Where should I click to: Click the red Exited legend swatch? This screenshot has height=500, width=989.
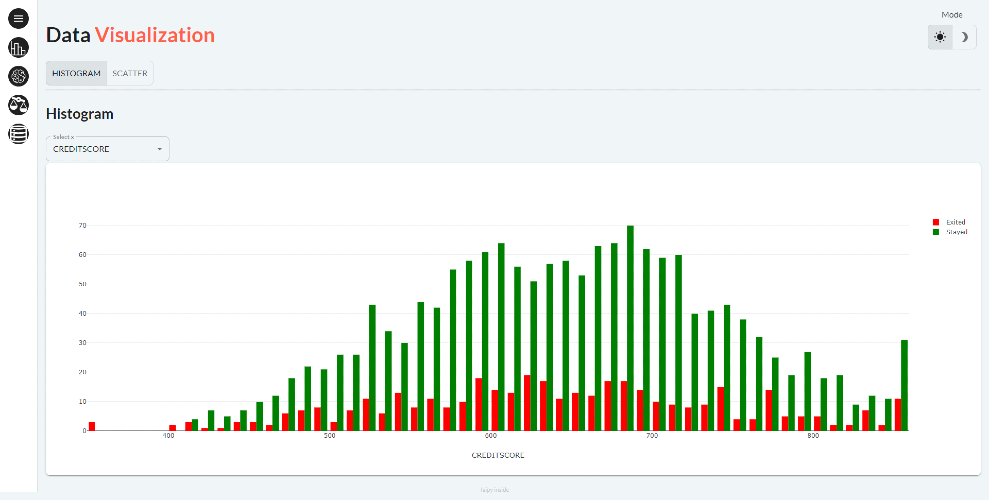(936, 222)
